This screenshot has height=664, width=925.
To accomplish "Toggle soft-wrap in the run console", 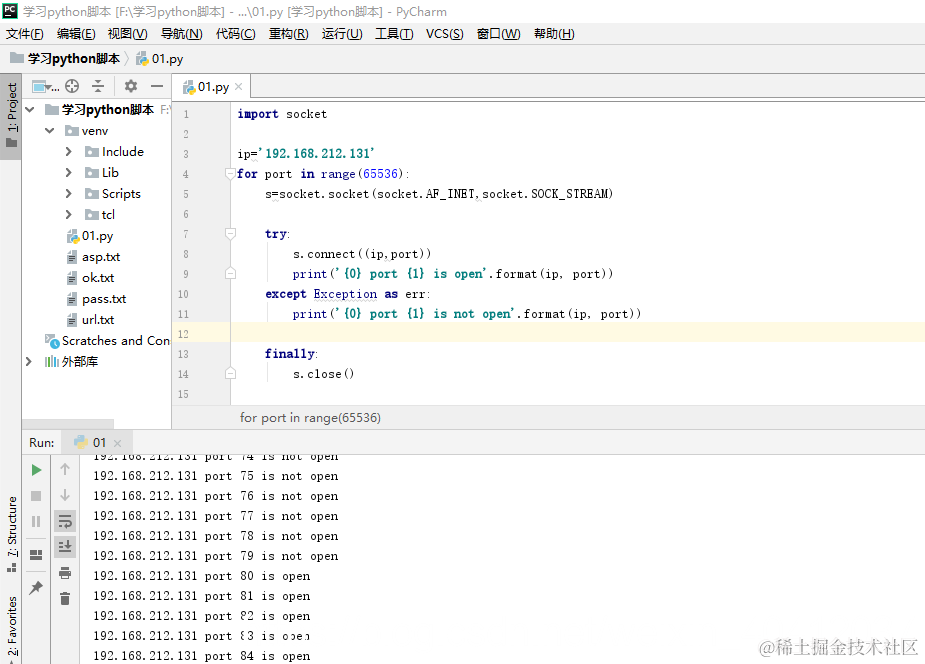I will (x=65, y=521).
